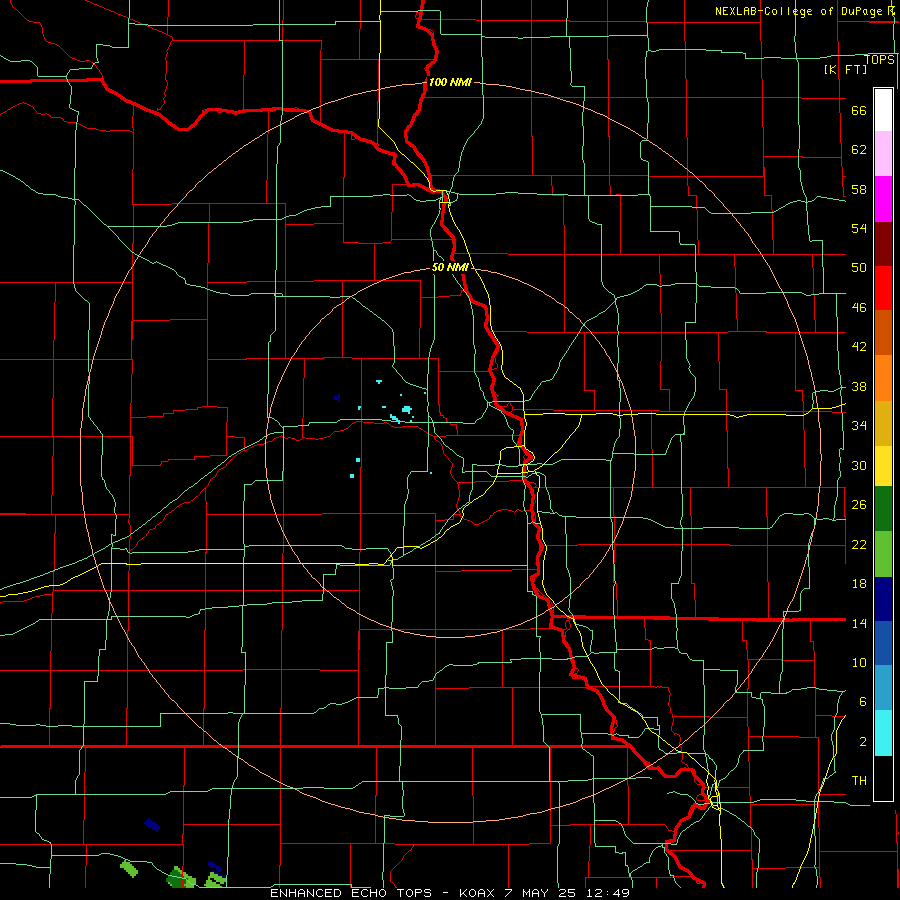The height and width of the screenshot is (900, 900).
Task: Click the '50' legend scale value
Action: (859, 268)
